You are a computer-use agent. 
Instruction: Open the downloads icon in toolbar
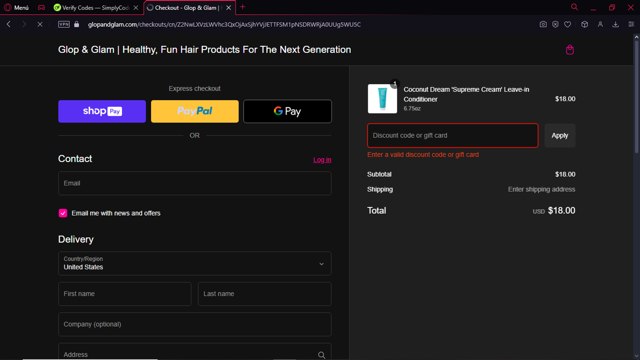616,24
